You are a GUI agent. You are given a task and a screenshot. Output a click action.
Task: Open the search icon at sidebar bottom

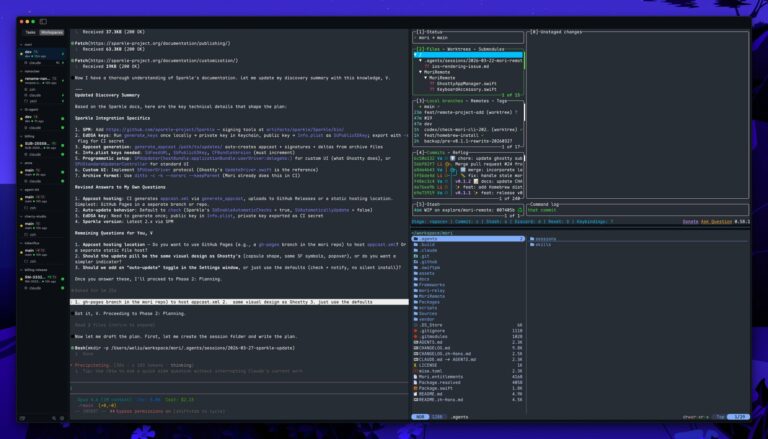coord(54,418)
